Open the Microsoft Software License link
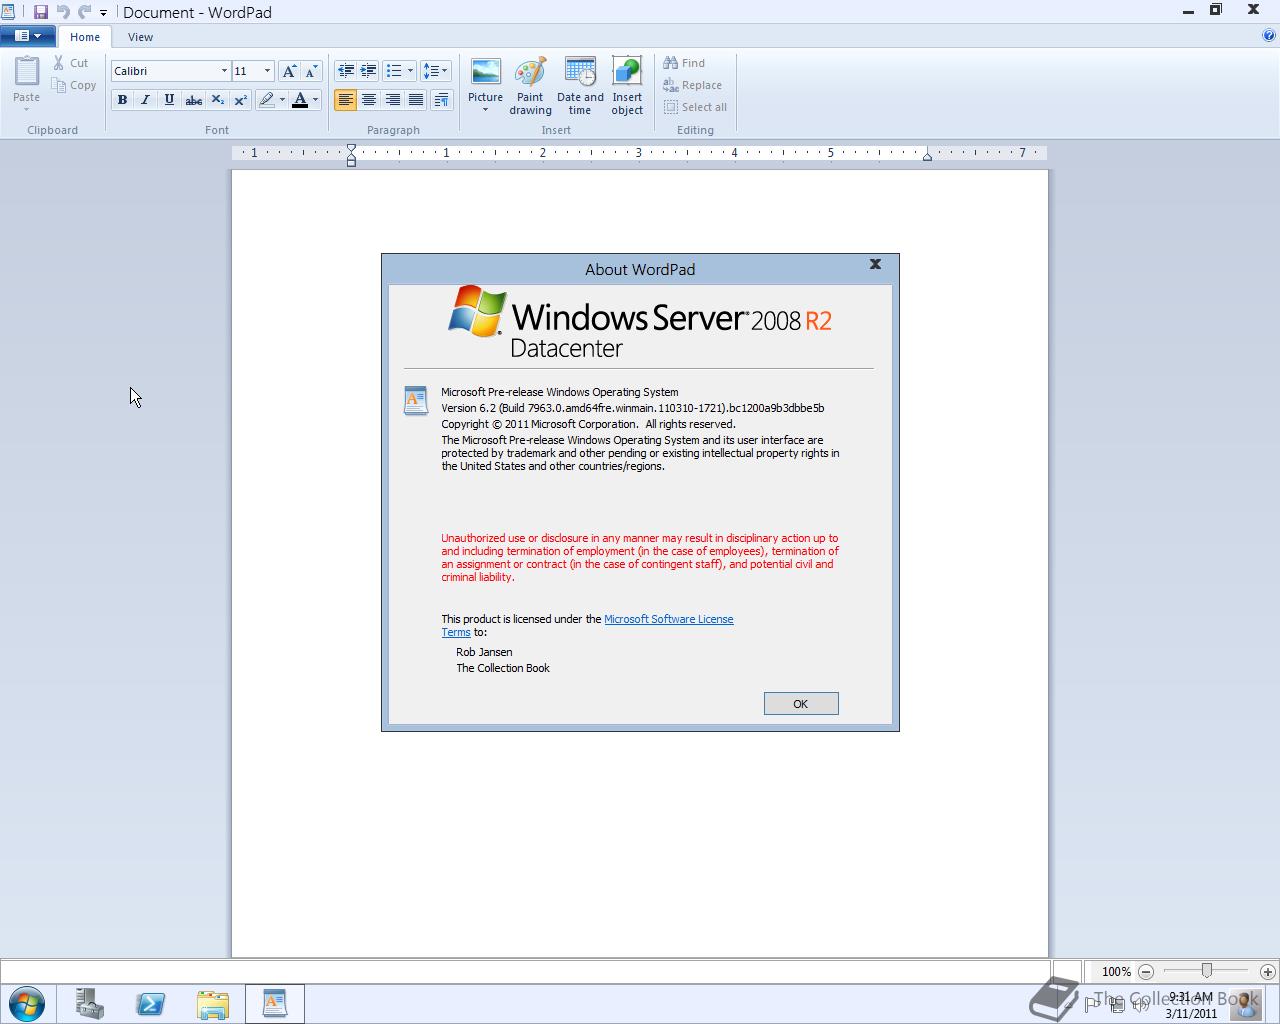Viewport: 1280px width, 1024px height. coord(668,619)
